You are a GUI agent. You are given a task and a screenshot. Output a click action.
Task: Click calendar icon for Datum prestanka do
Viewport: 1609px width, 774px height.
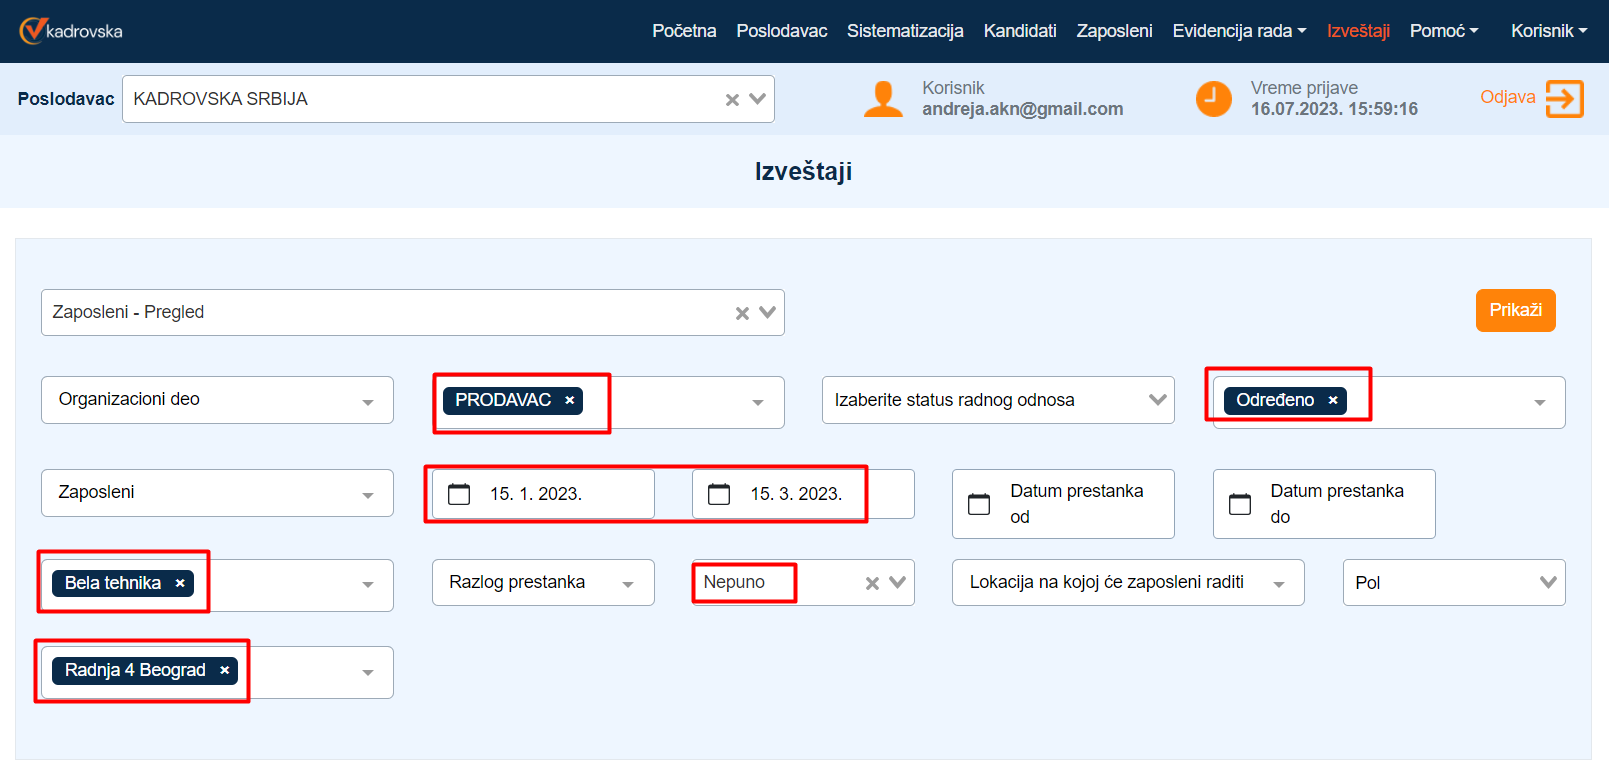click(1239, 504)
